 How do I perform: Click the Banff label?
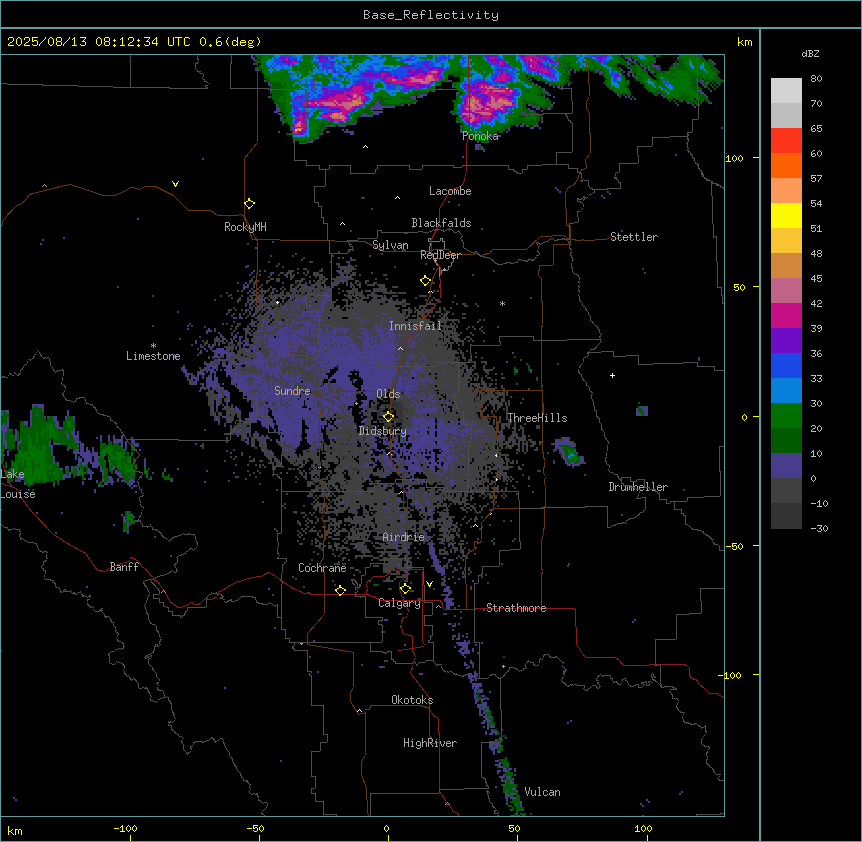[x=124, y=567]
